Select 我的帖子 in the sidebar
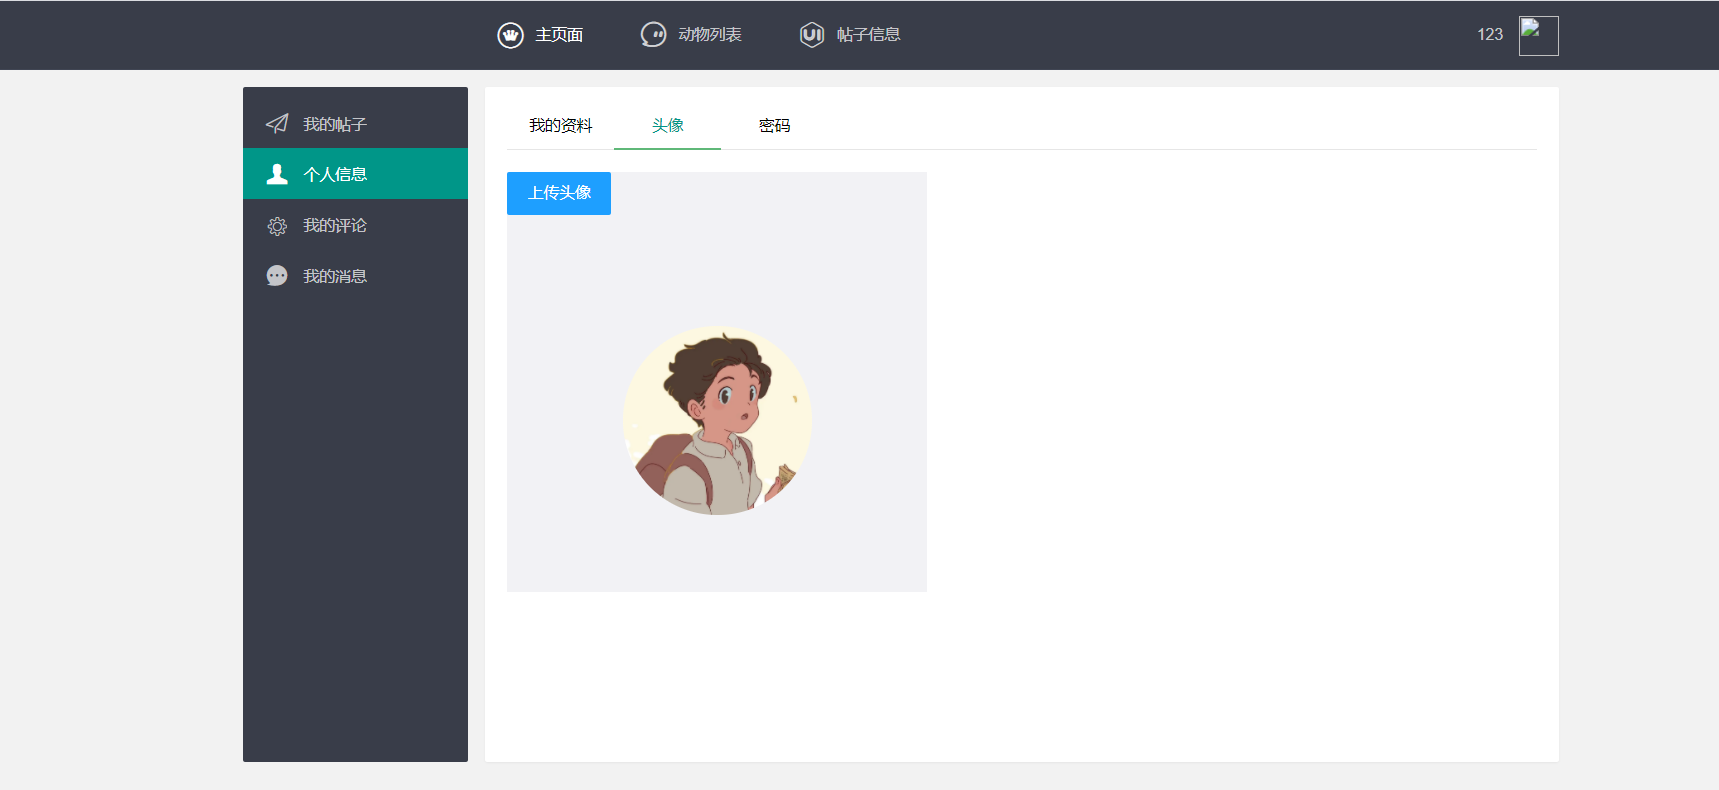This screenshot has height=790, width=1719. pyautogui.click(x=355, y=123)
